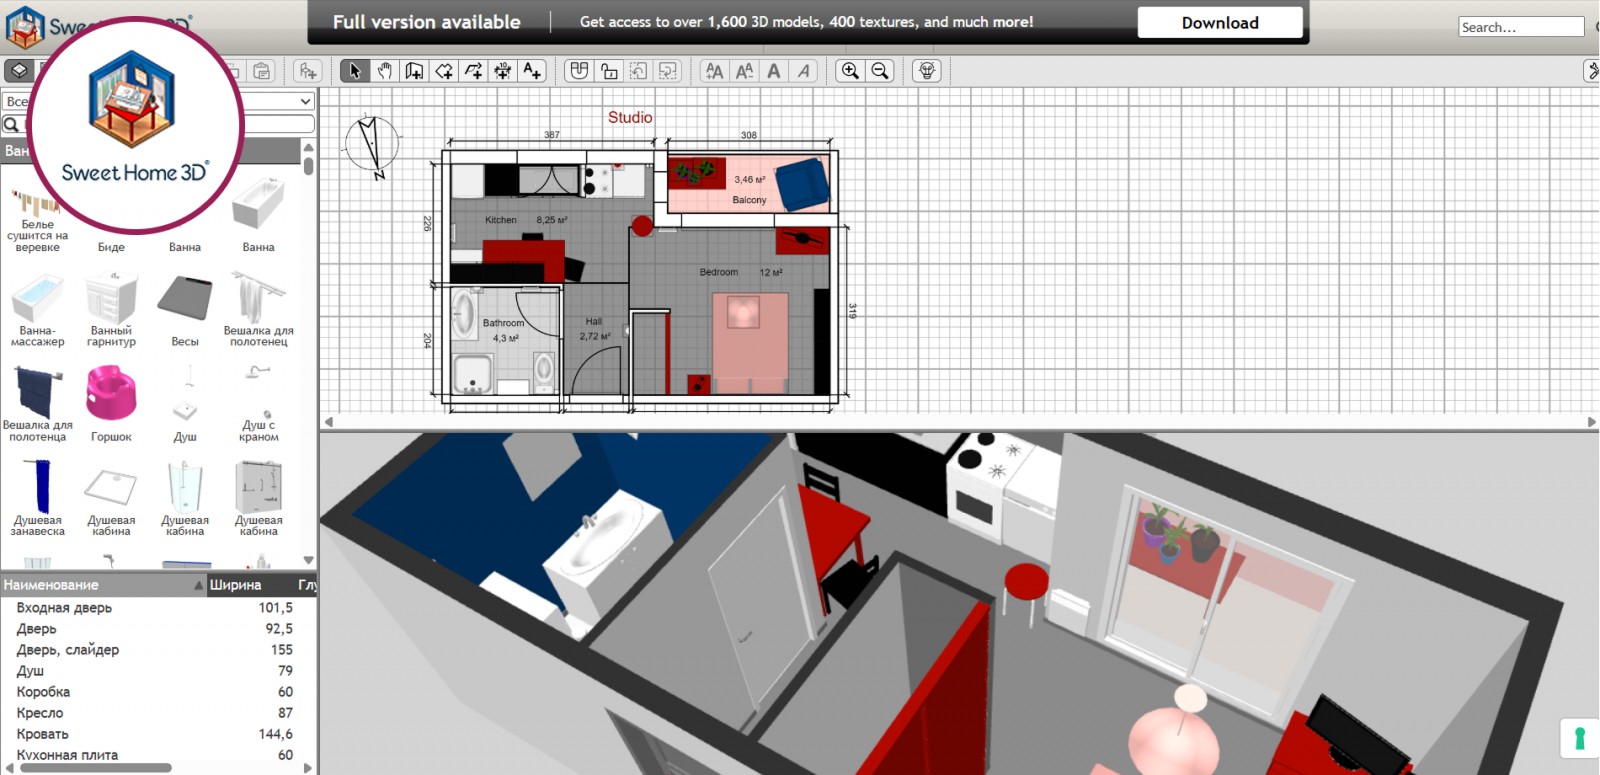Viewport: 1600px width, 775px height.
Task: Click the Ширина column header
Action: (236, 585)
